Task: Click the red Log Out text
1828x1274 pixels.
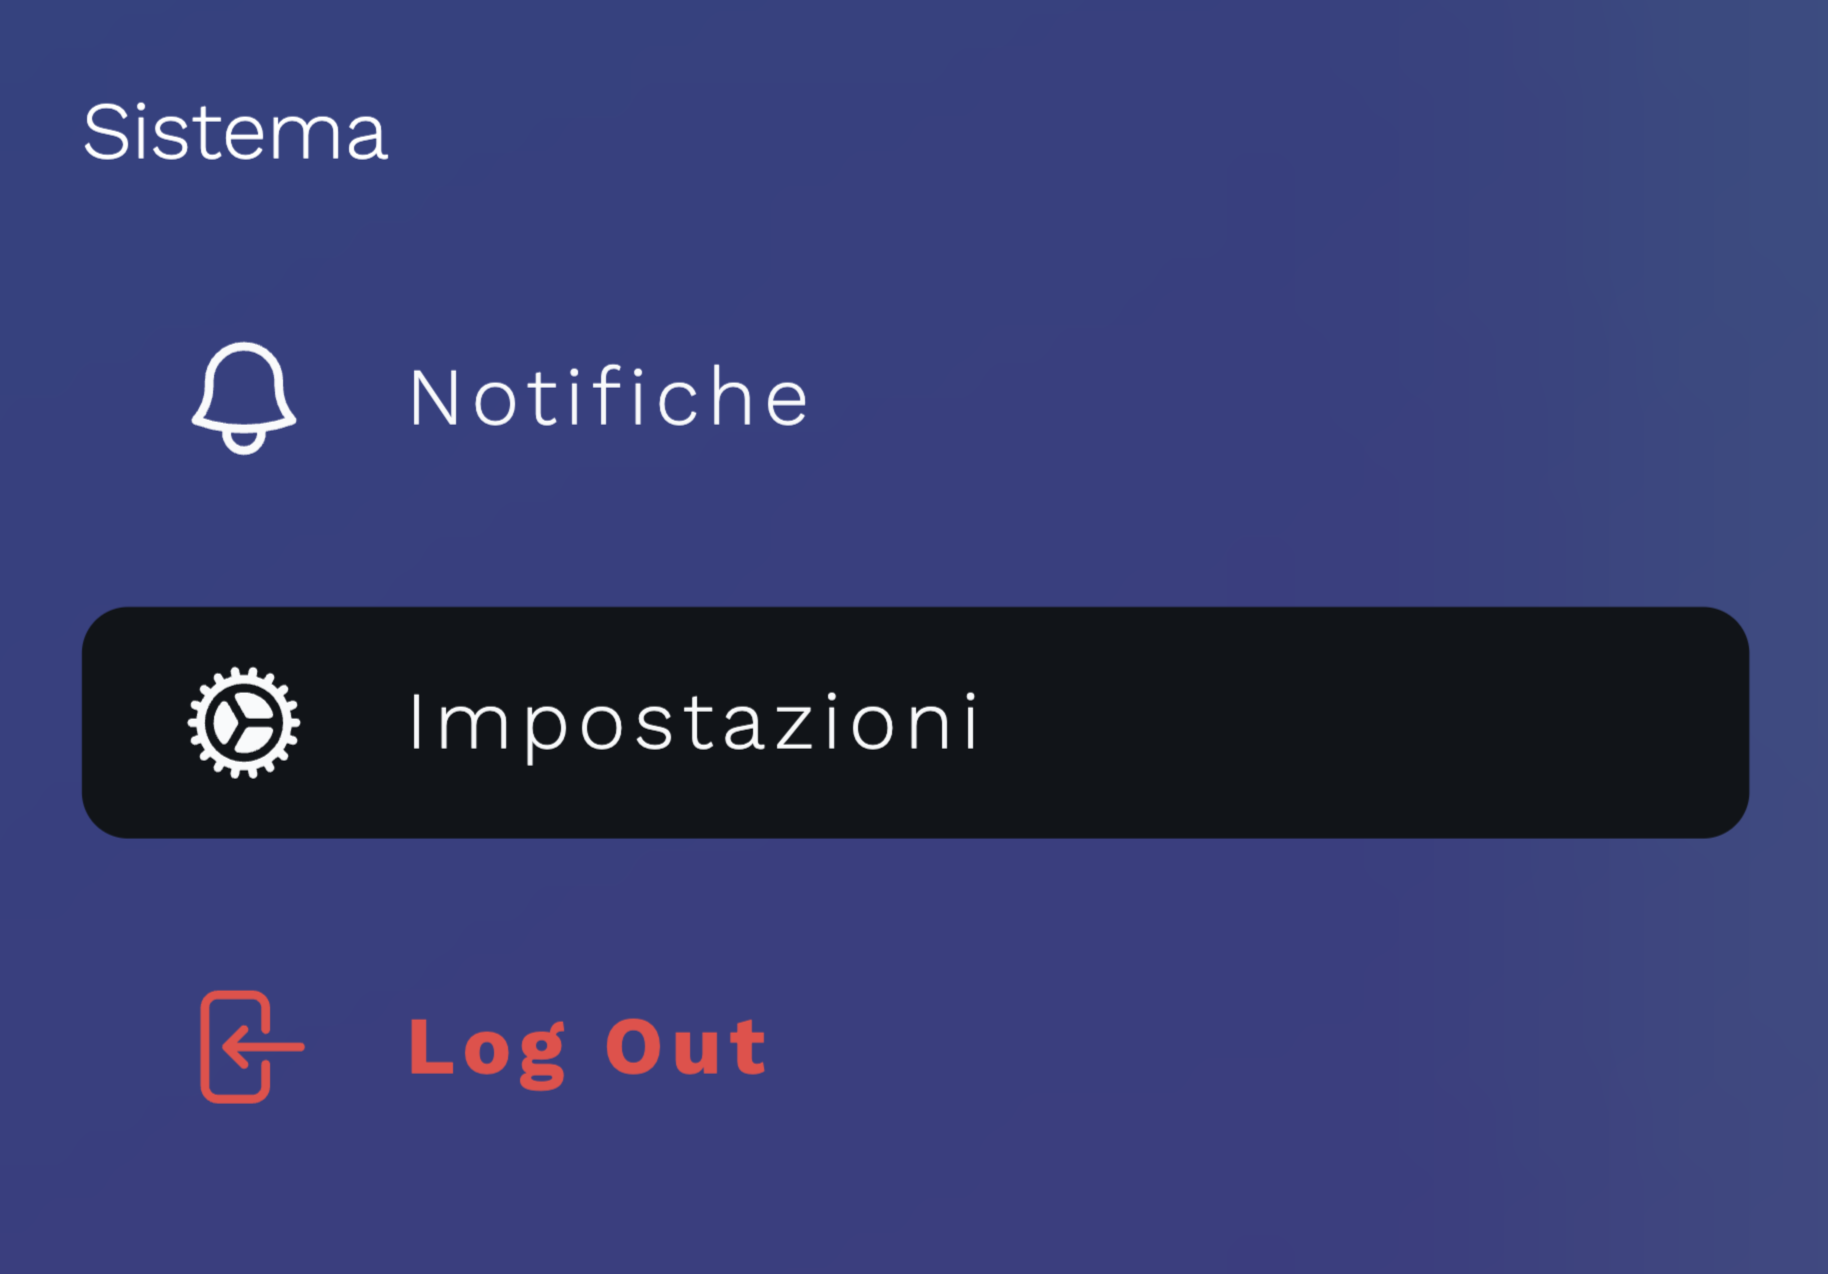Action: click(587, 1048)
